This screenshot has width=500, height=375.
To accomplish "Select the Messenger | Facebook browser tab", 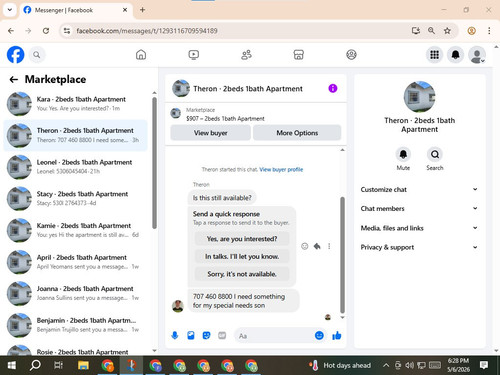I will point(76,10).
